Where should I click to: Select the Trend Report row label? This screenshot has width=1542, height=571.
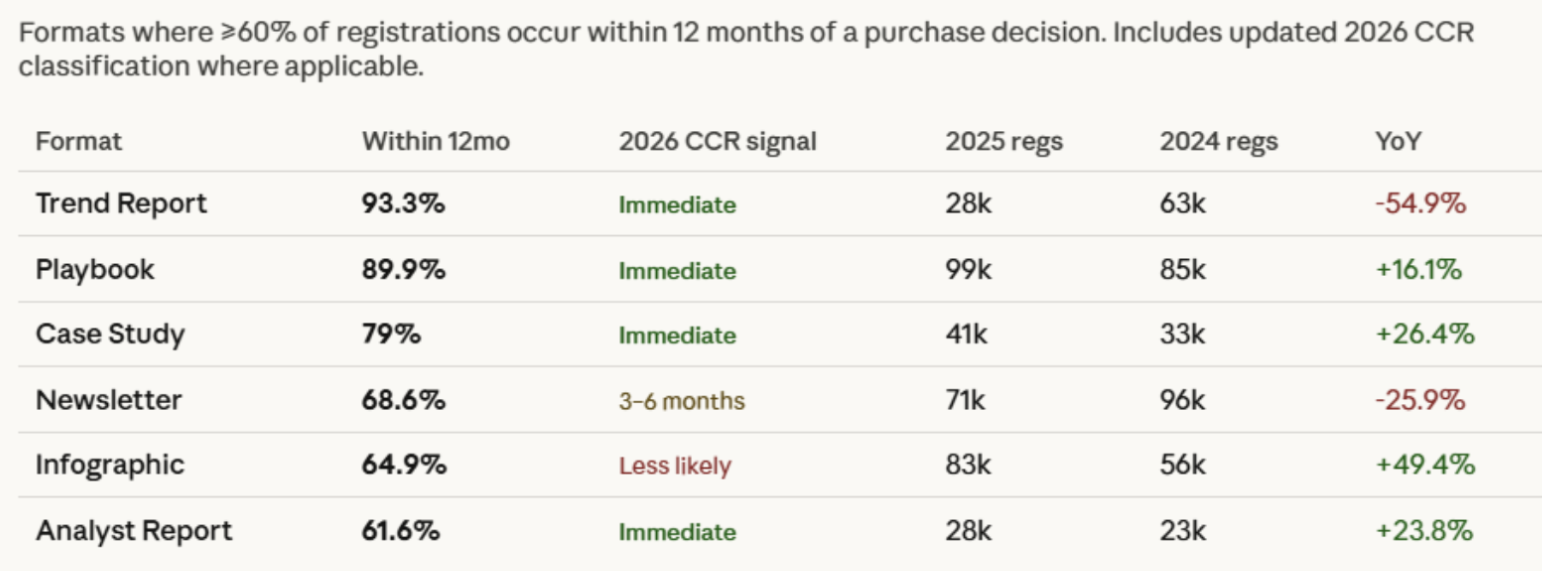coord(121,204)
